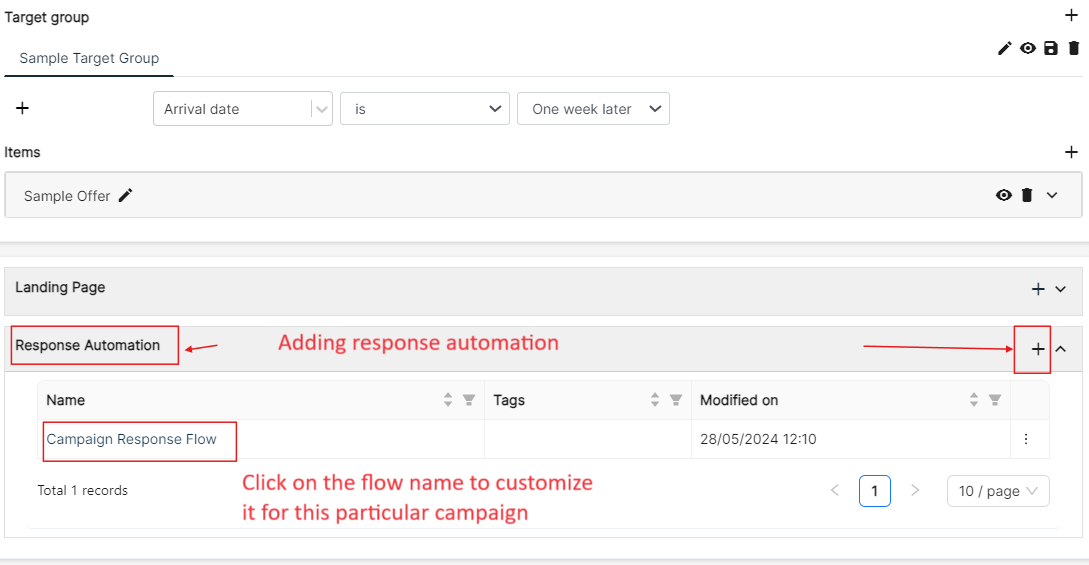Screen dimensions: 1089x565
Task: Add a filter condition with plus icon
Action: coord(22,108)
